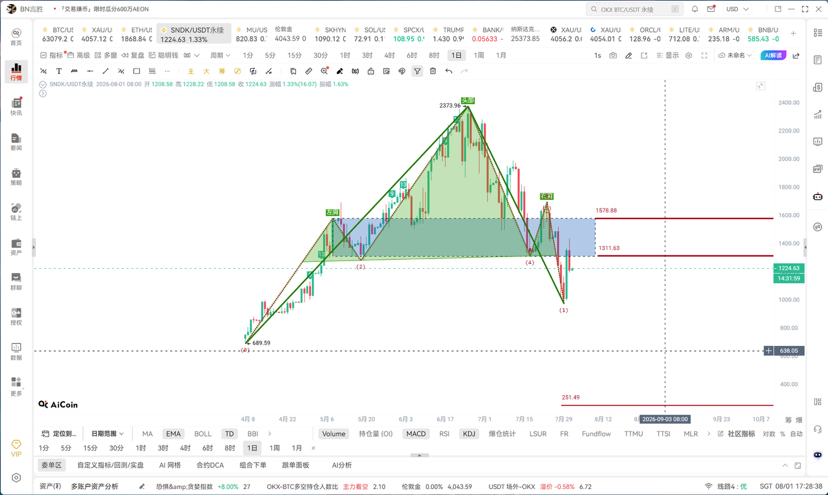Image resolution: width=828 pixels, height=495 pixels.
Task: Select the rectangle drawing tool
Action: pos(136,71)
